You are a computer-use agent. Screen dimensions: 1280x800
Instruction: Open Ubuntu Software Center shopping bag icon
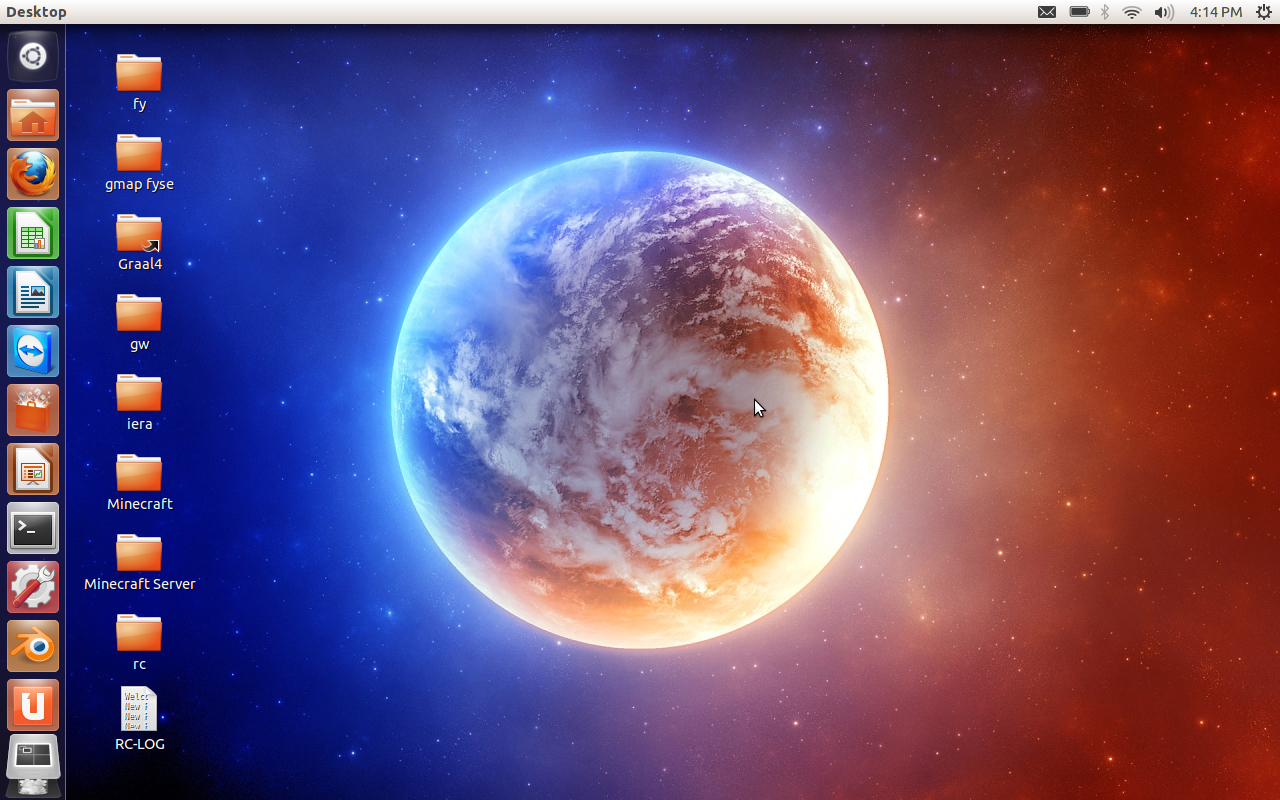(33, 410)
